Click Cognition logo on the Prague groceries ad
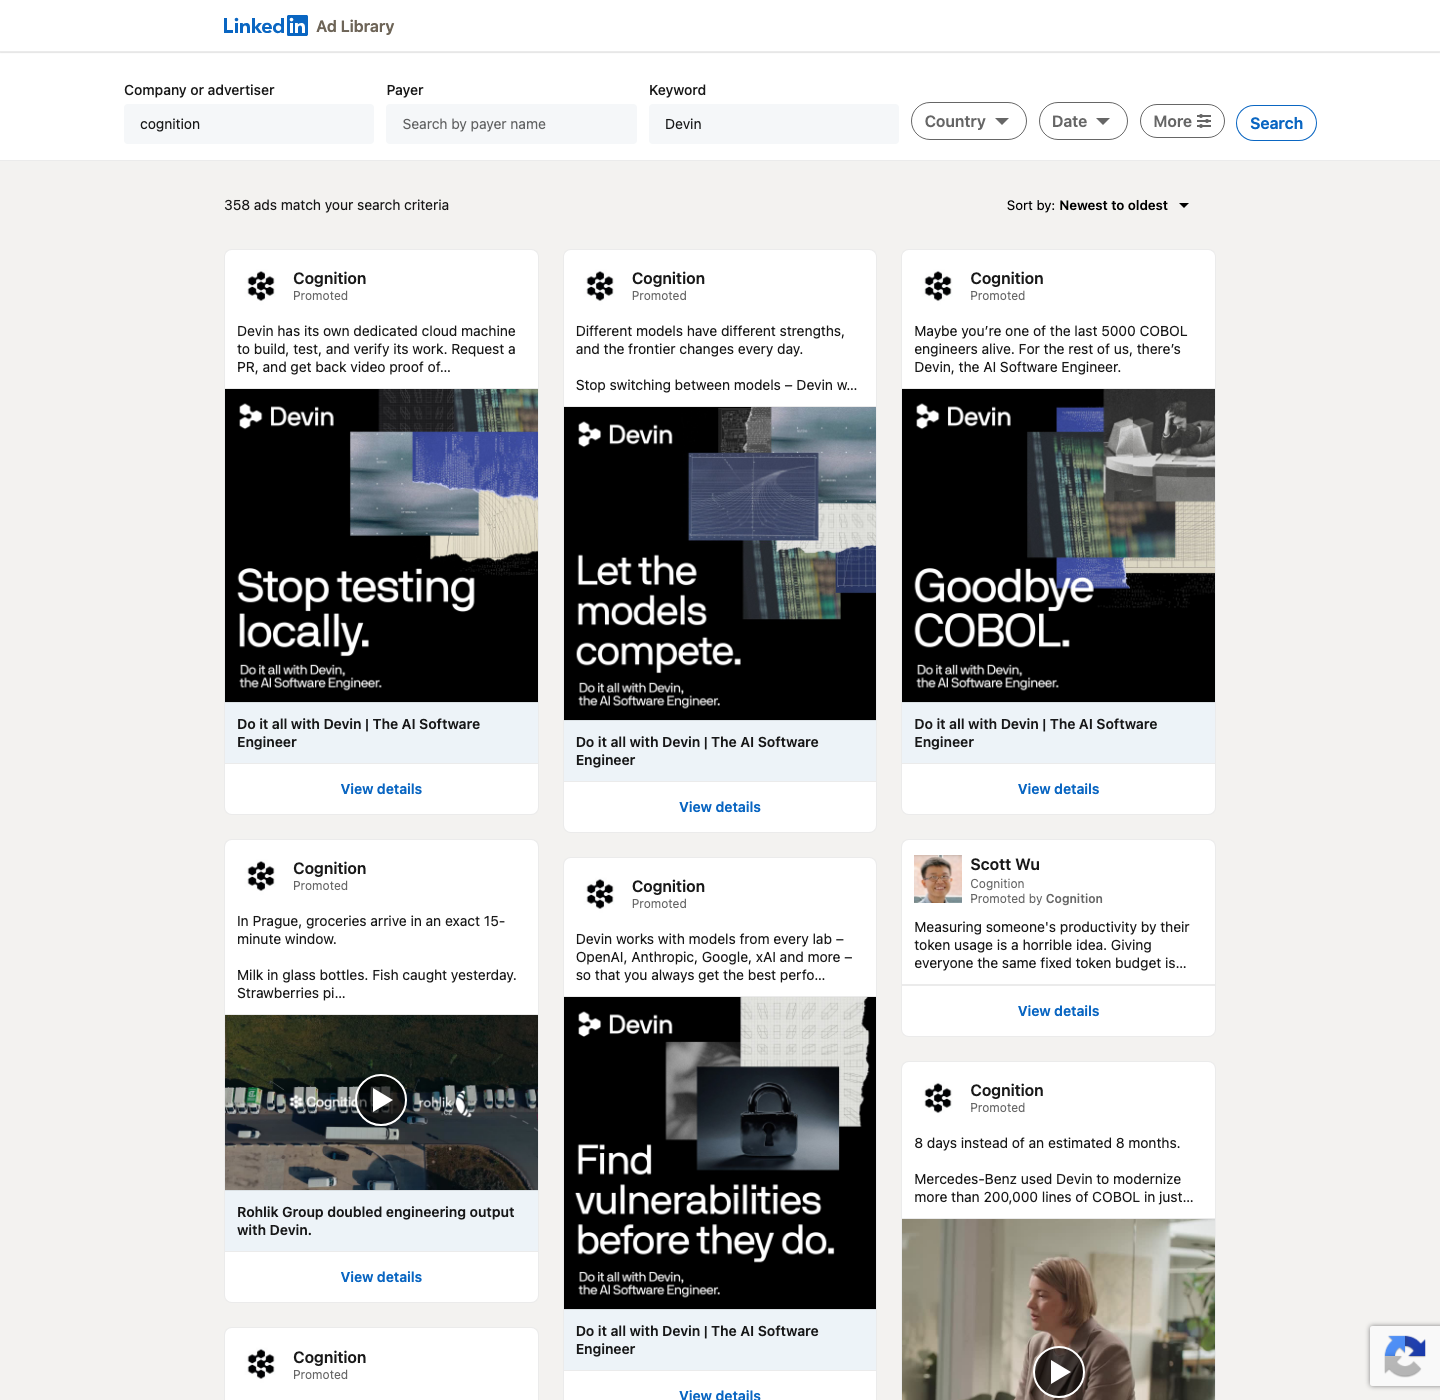The width and height of the screenshot is (1440, 1400). (x=261, y=876)
